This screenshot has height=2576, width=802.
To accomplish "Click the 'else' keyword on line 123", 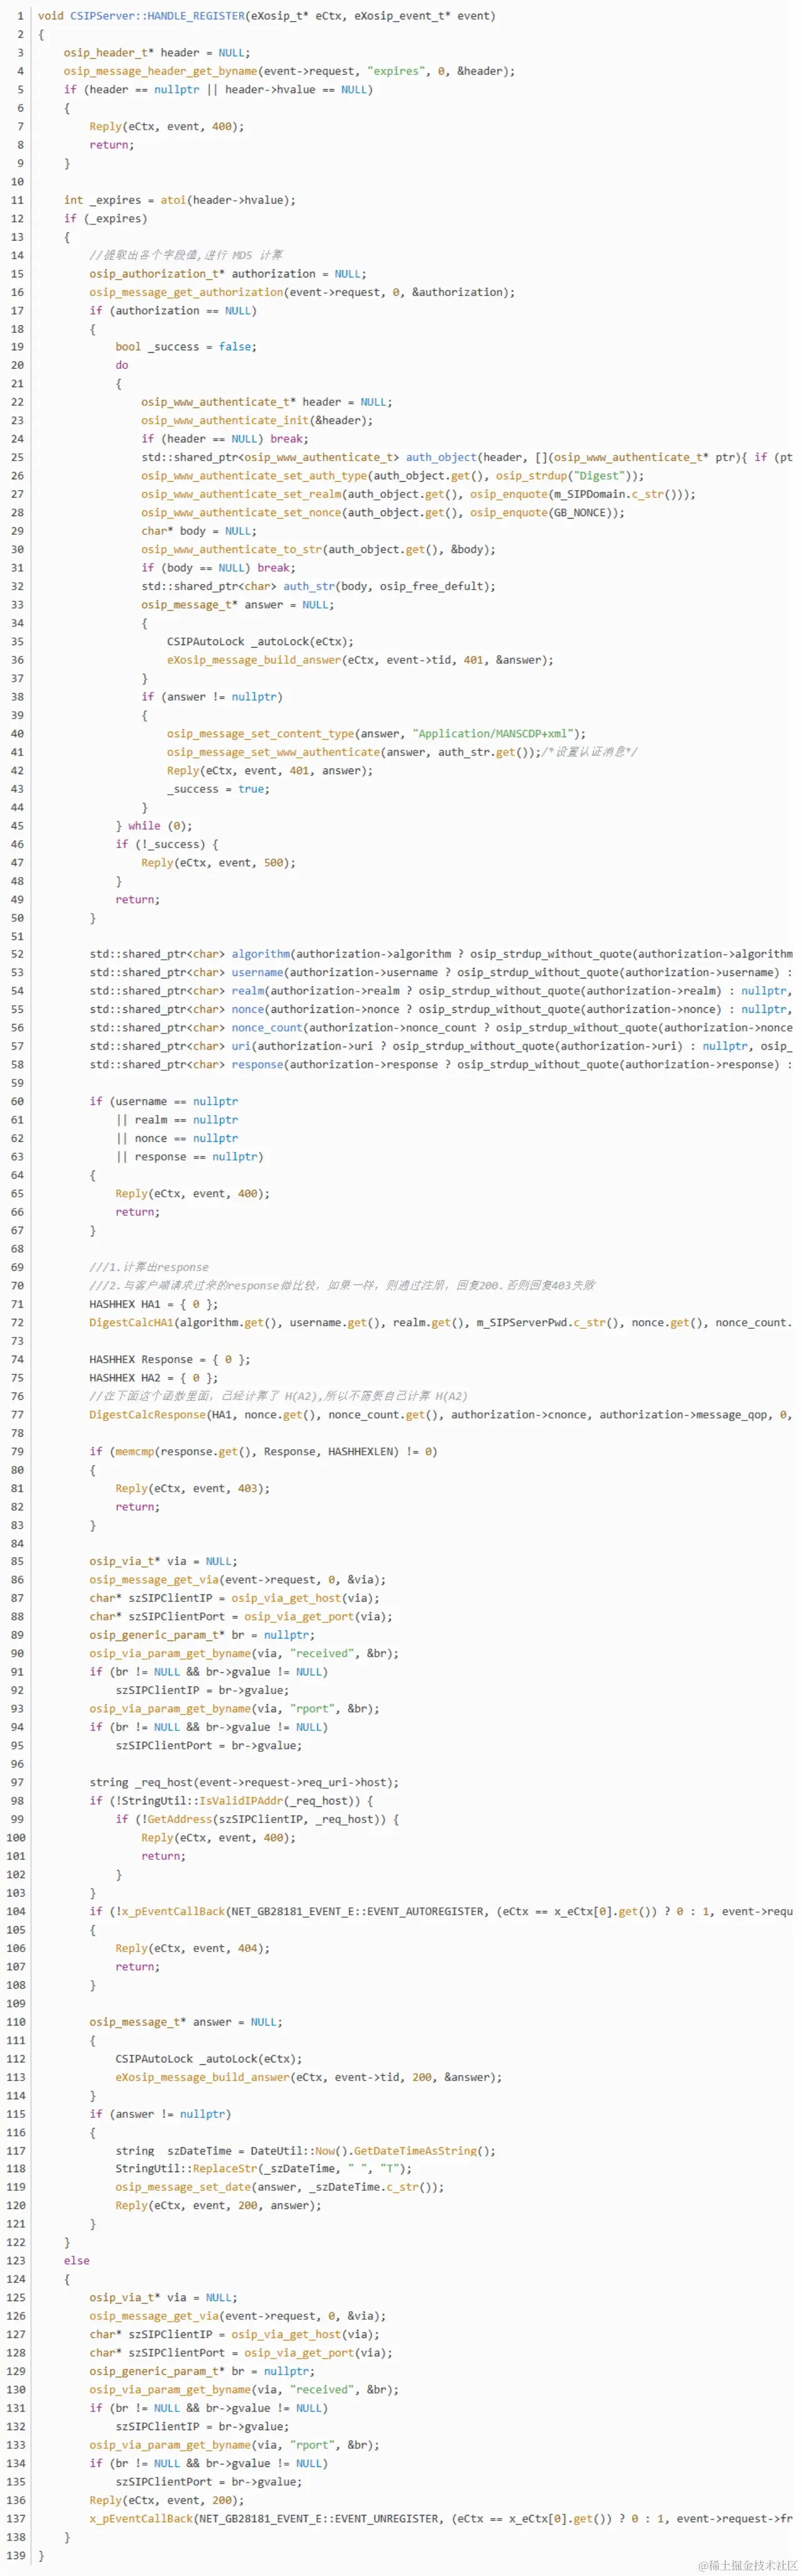I will [76, 2261].
